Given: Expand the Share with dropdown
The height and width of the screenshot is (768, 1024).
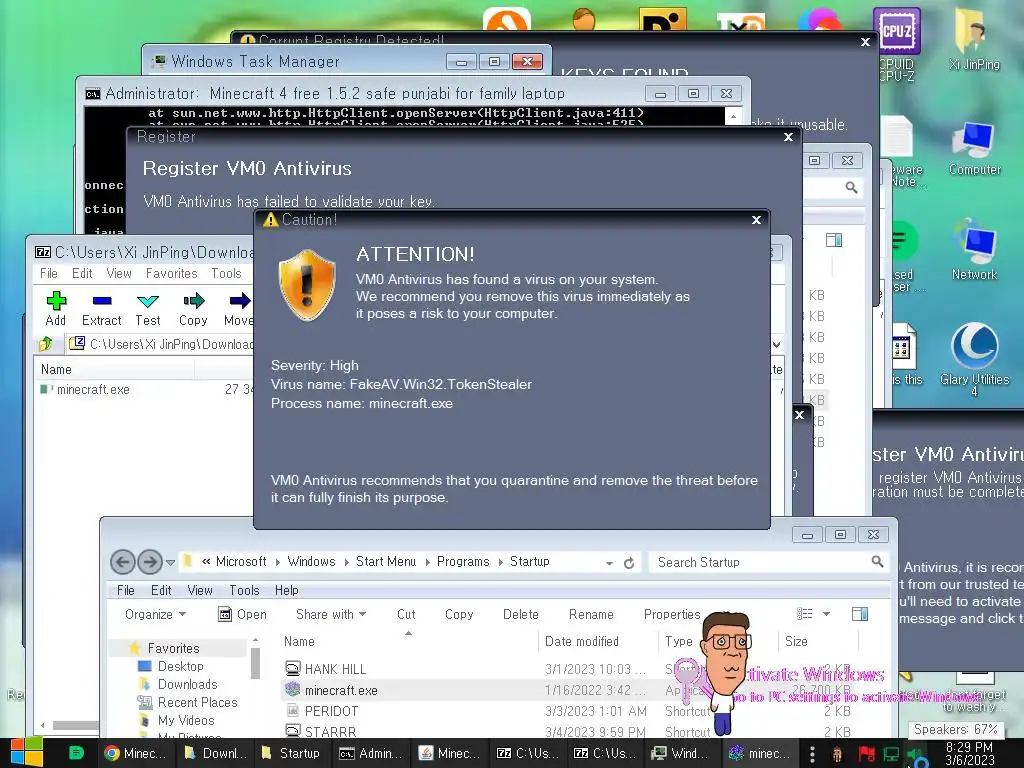Looking at the screenshot, I should [x=331, y=615].
